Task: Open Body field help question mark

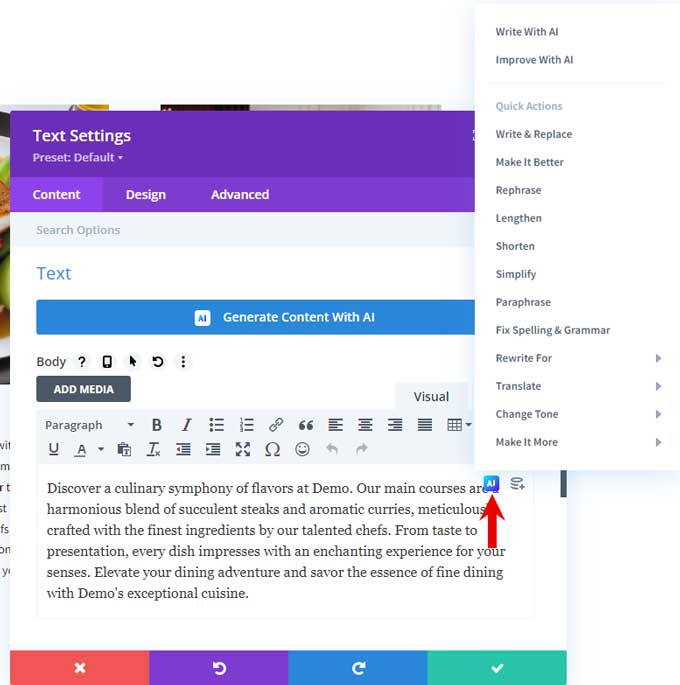Action: [x=81, y=362]
